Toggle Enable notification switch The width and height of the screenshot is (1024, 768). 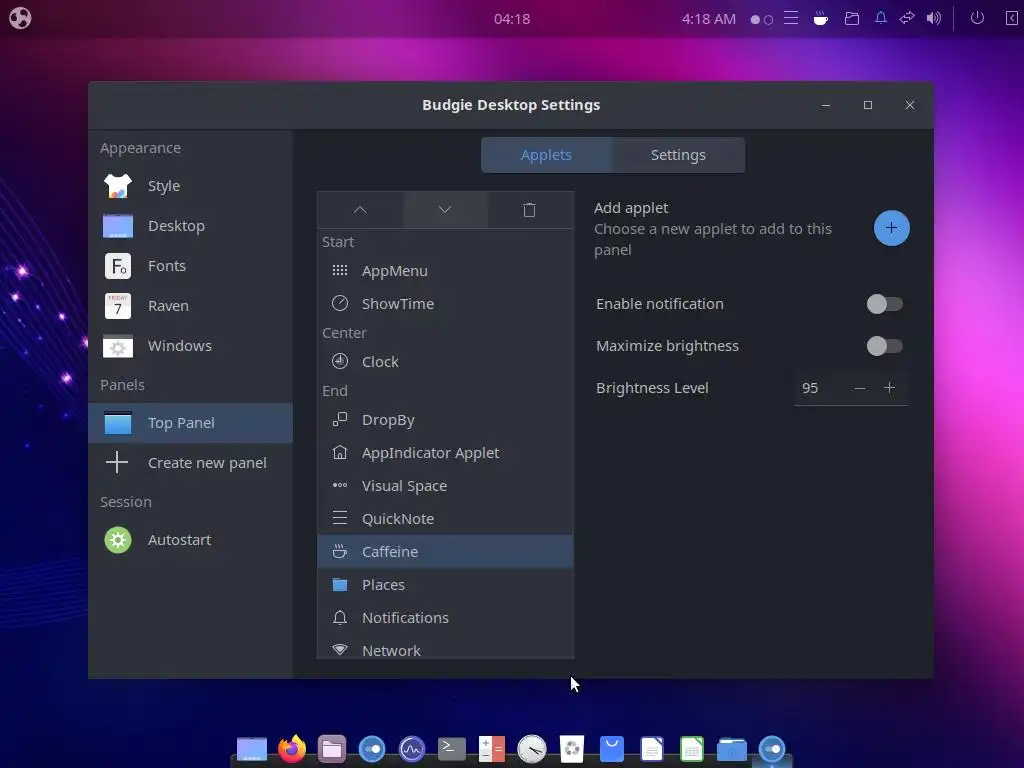pos(884,304)
